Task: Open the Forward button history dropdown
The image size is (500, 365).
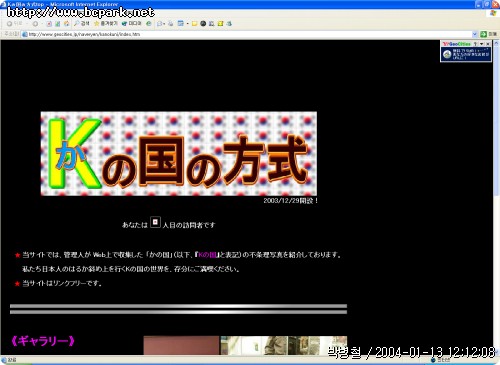Action: coord(41,24)
